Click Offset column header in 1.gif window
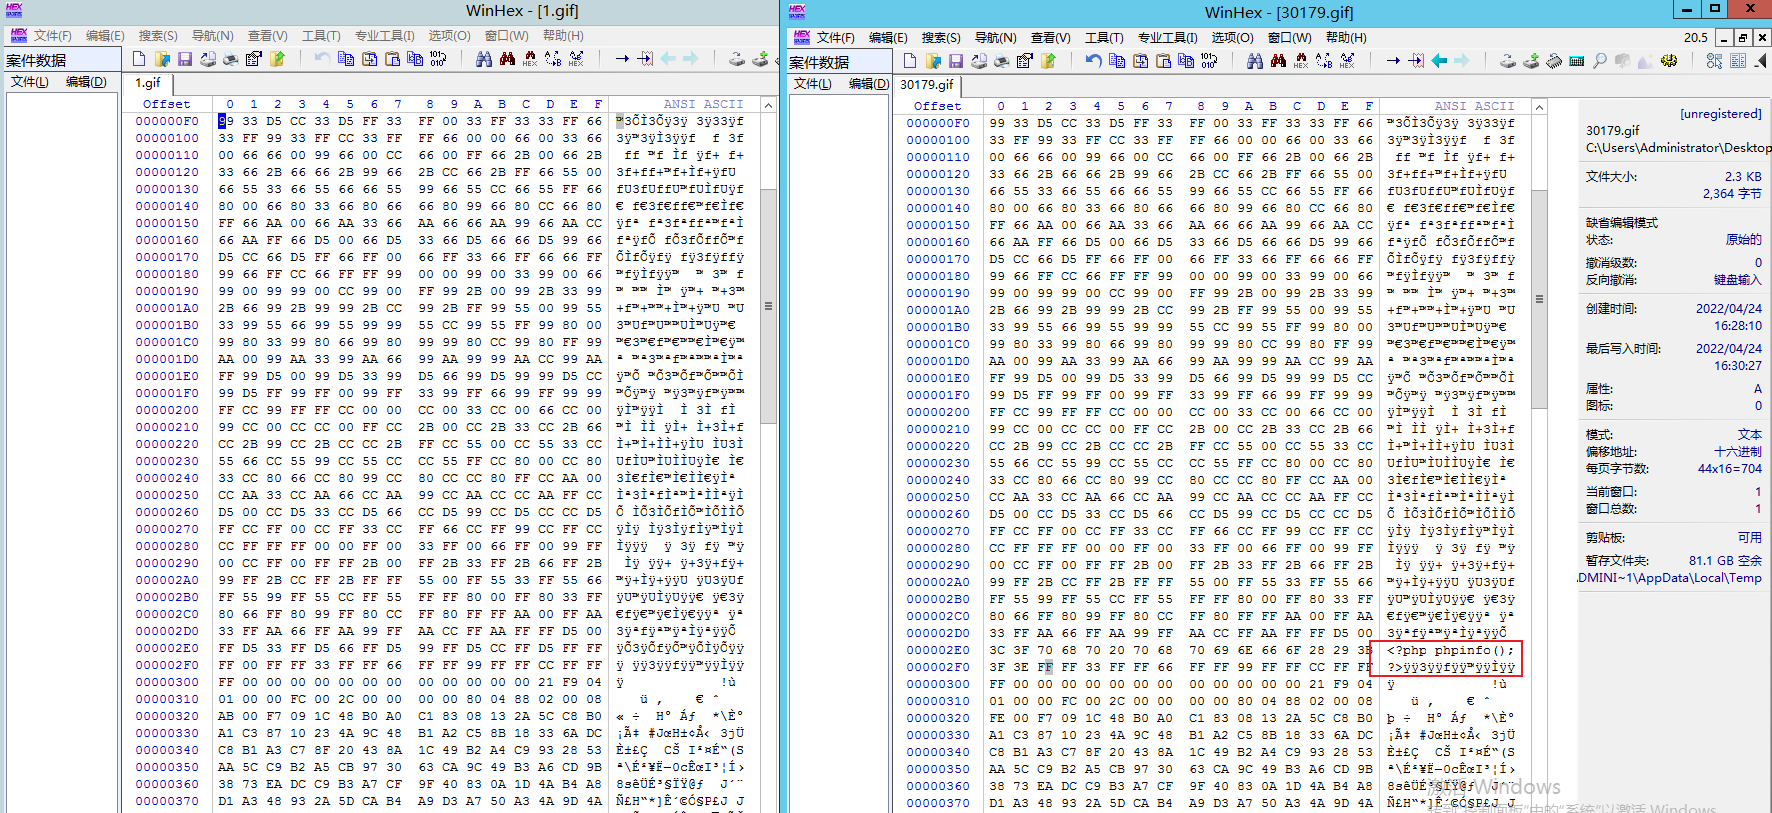 166,104
